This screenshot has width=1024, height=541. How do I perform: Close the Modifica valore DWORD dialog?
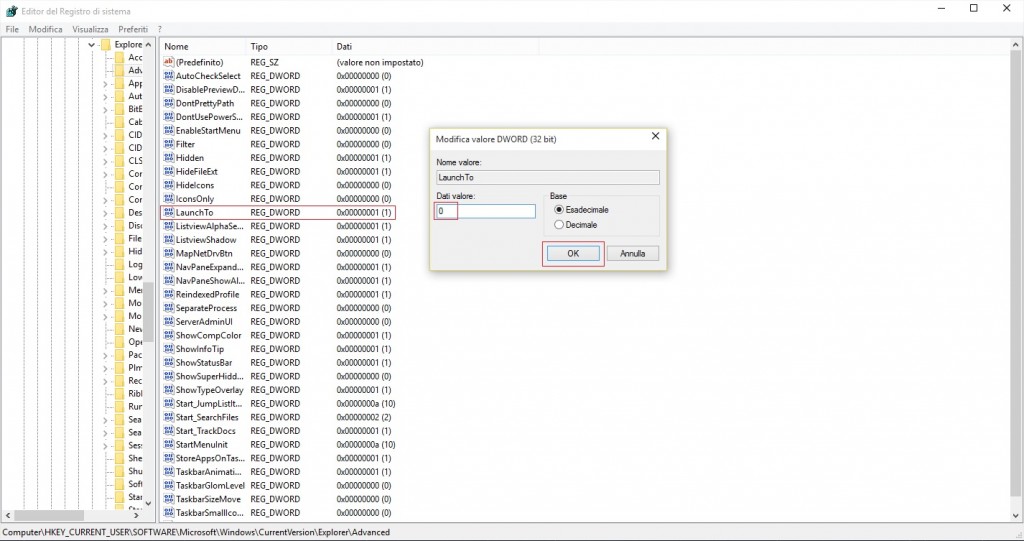click(x=655, y=137)
